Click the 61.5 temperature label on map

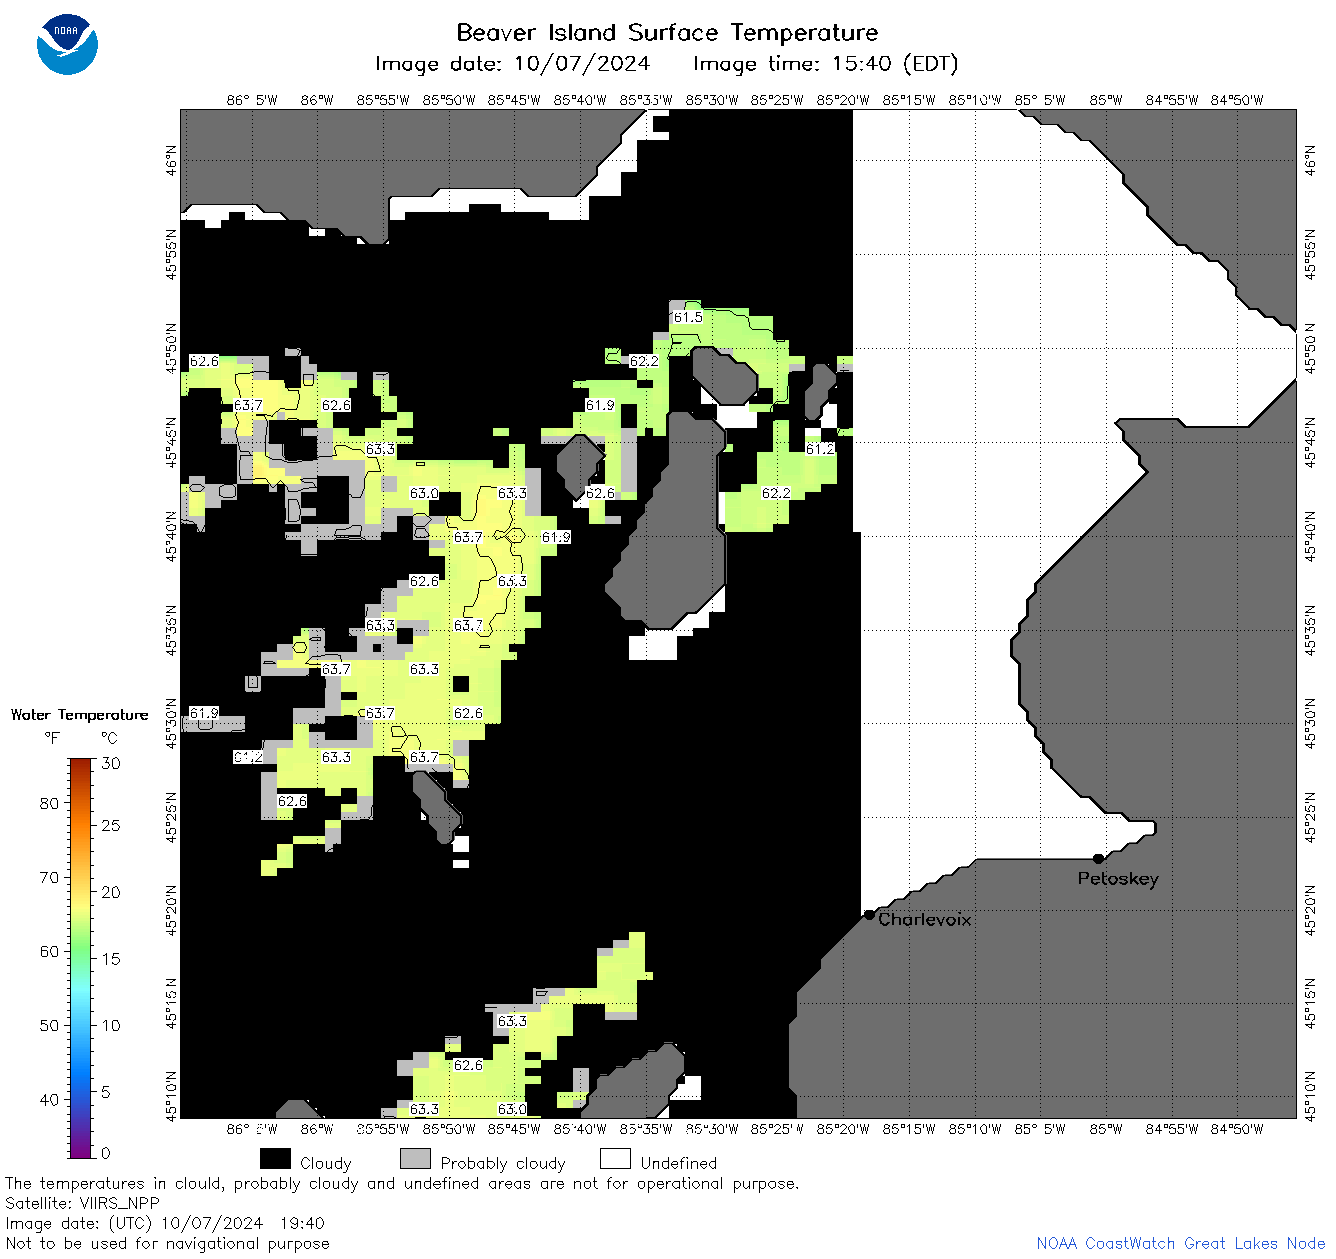click(x=687, y=317)
